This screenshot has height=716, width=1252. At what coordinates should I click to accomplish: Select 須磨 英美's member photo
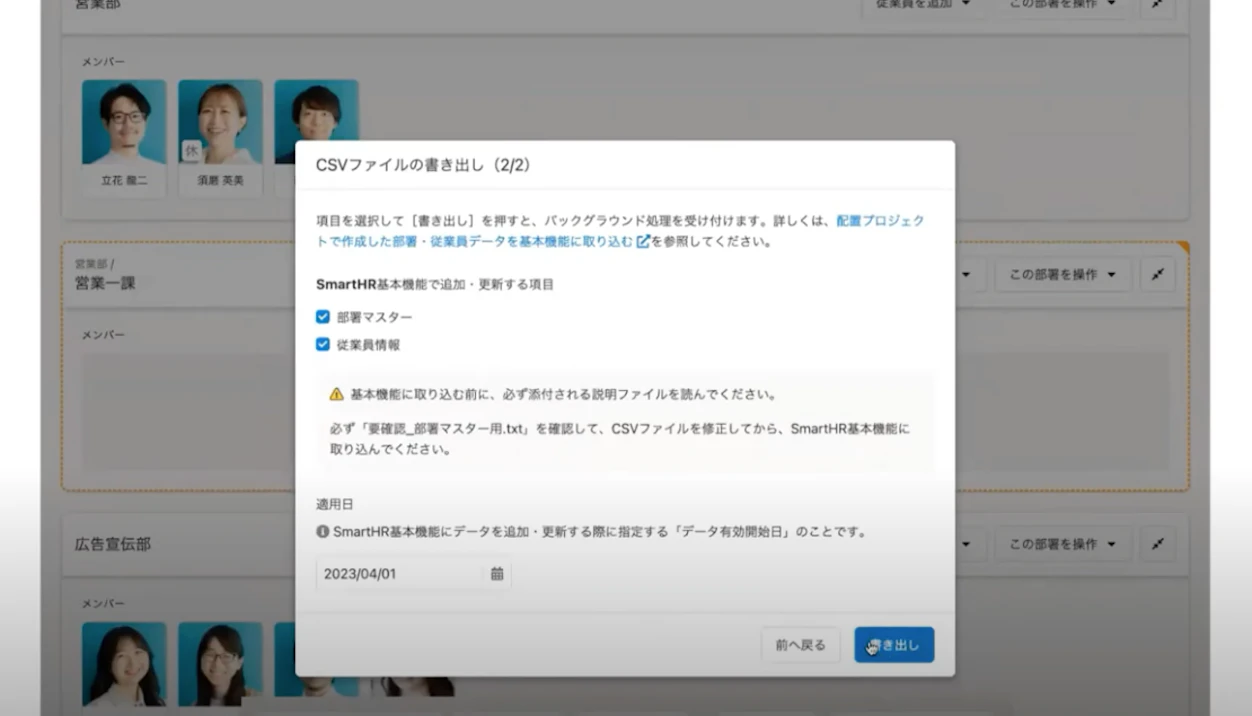[220, 122]
